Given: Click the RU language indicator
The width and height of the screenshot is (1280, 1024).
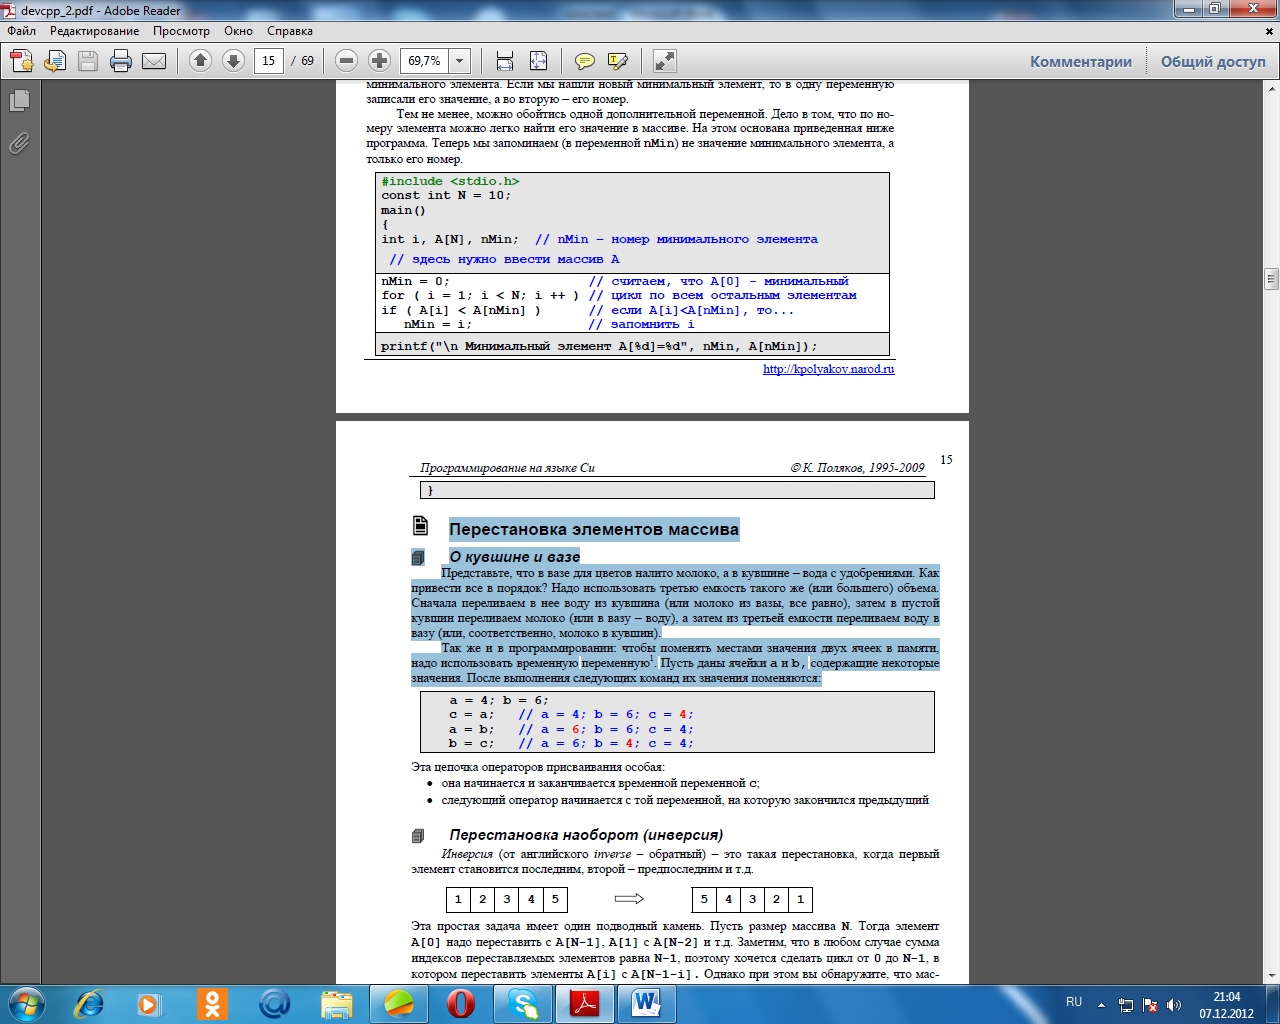Looking at the screenshot, I should (x=1074, y=1002).
